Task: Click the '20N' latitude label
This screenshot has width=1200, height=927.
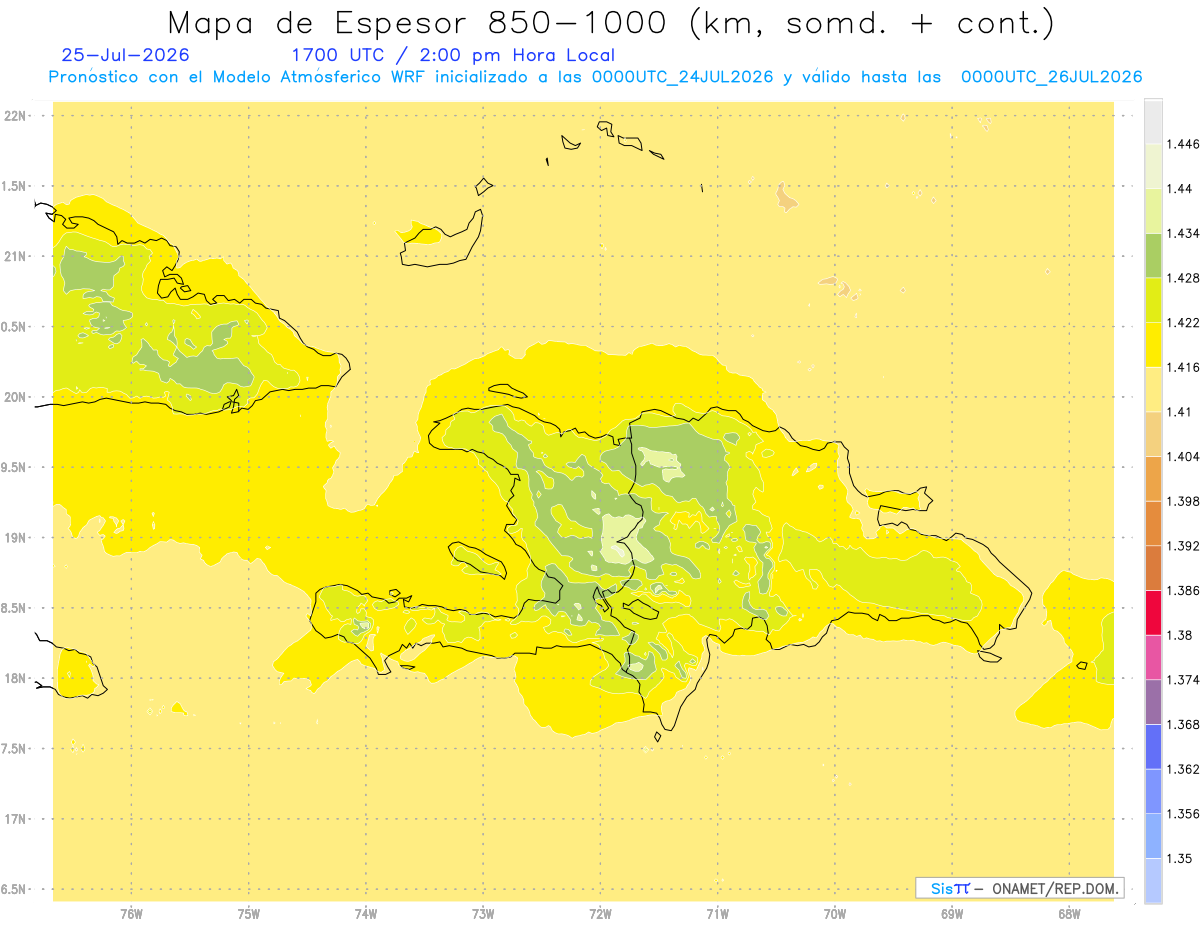Action: click(x=16, y=398)
